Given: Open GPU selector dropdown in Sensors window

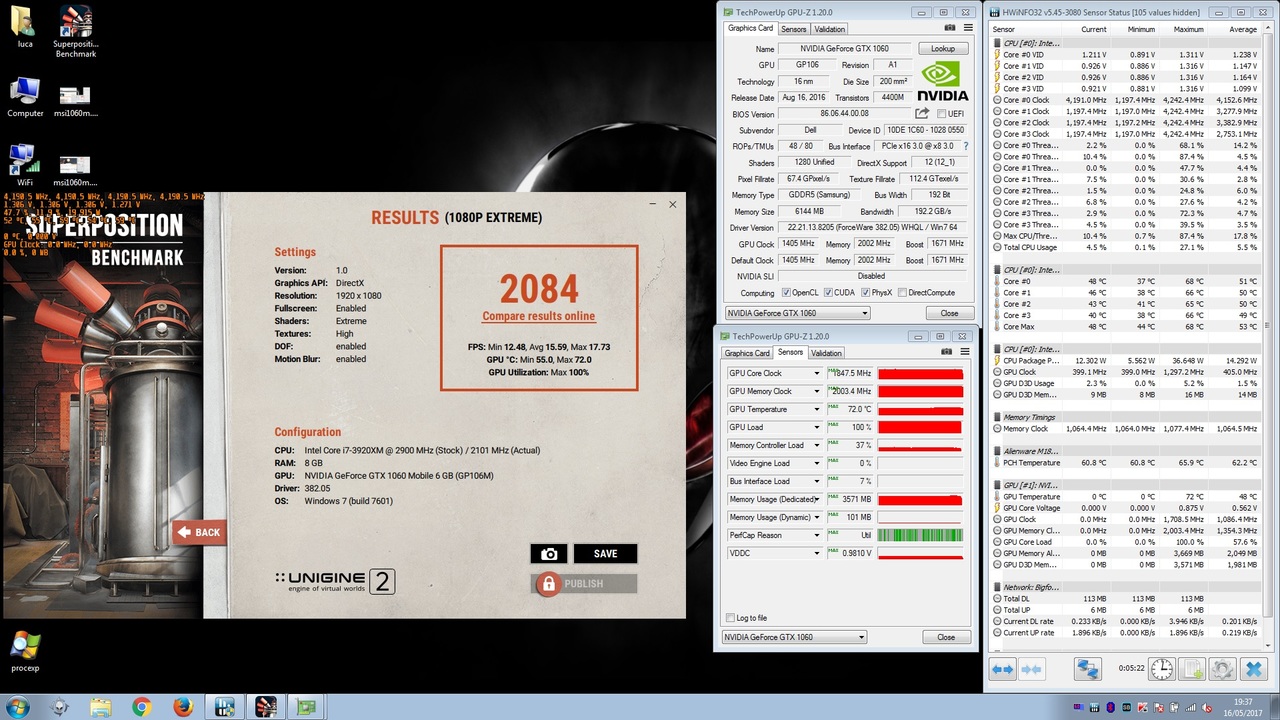Looking at the screenshot, I should pyautogui.click(x=794, y=637).
